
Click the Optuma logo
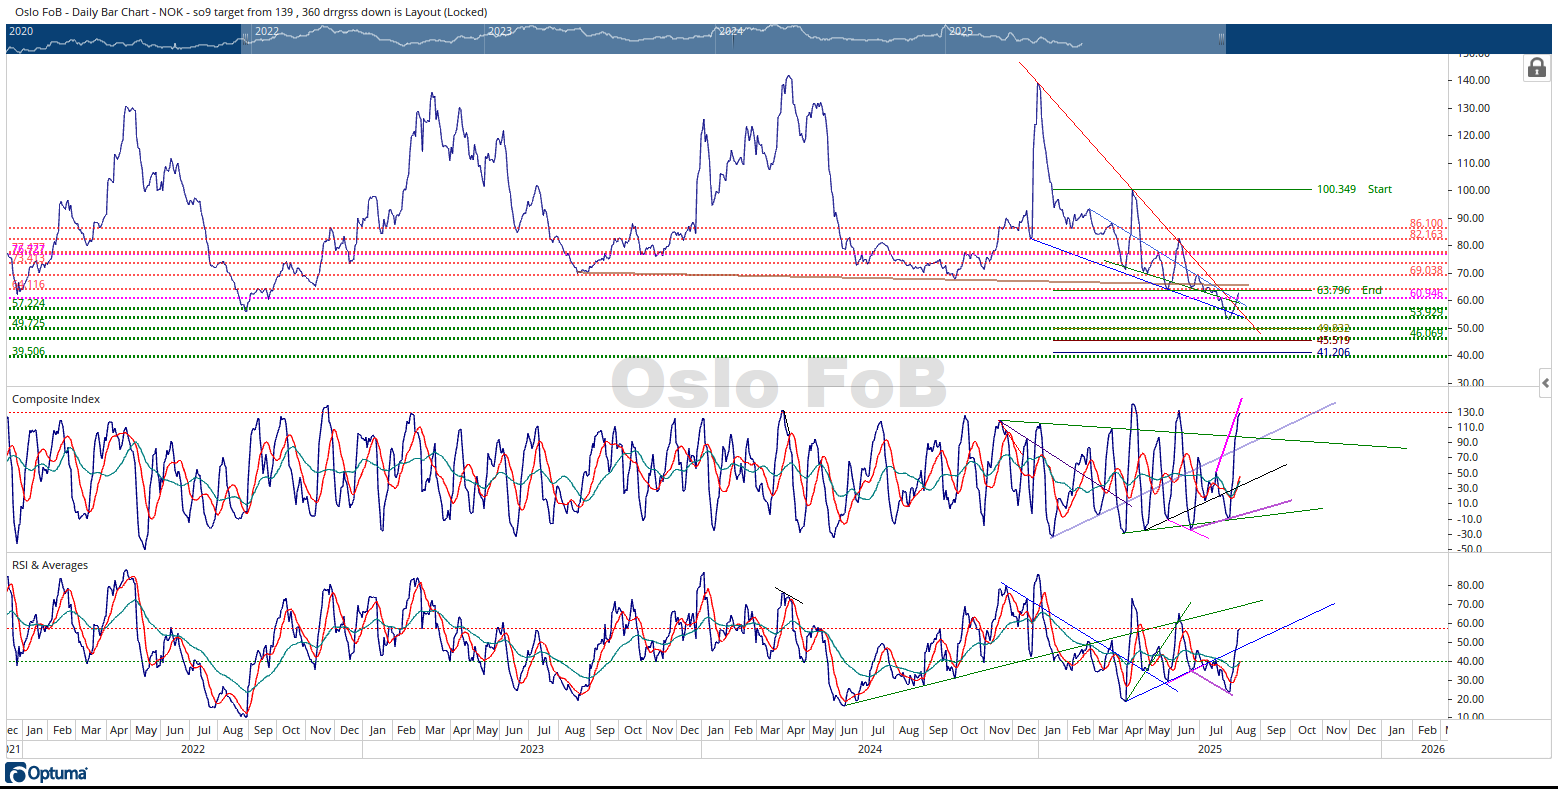pos(47,773)
